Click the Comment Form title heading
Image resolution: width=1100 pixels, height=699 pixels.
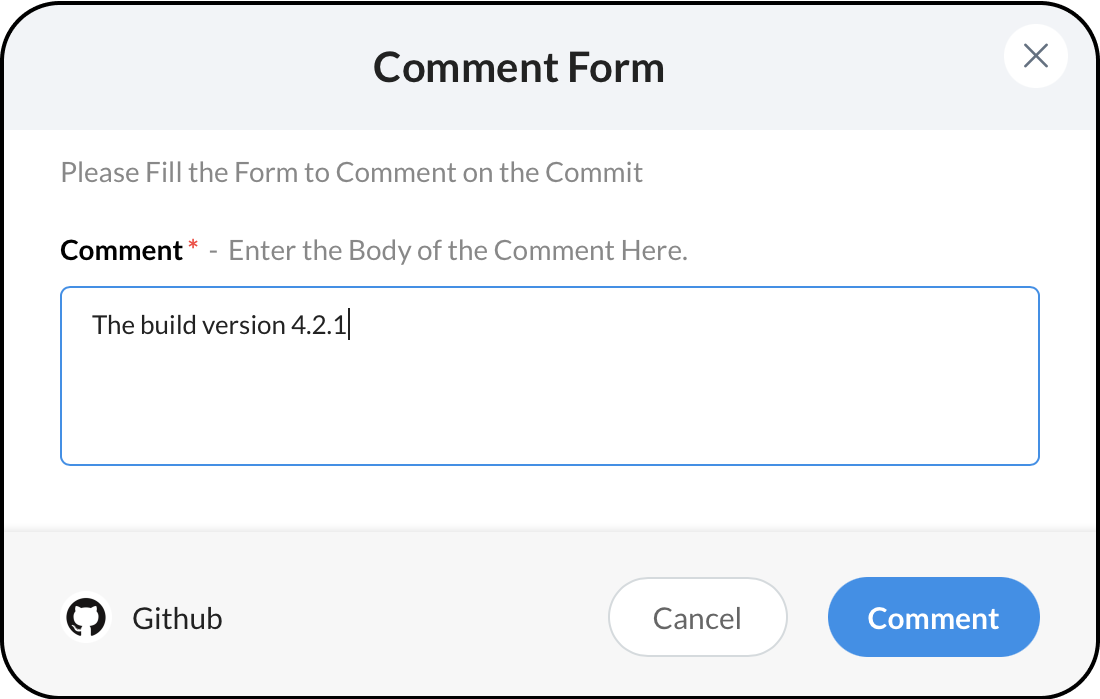coord(518,68)
